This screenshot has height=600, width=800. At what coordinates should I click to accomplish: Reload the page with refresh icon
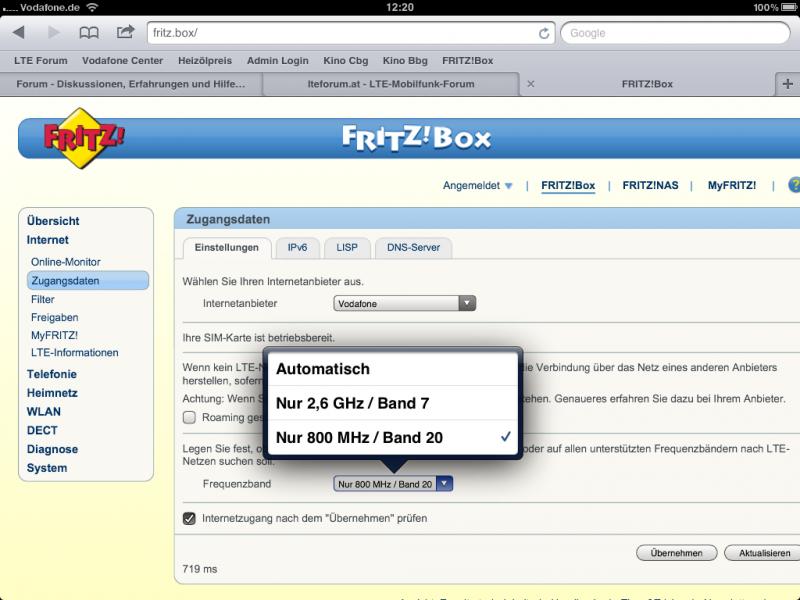pyautogui.click(x=544, y=33)
